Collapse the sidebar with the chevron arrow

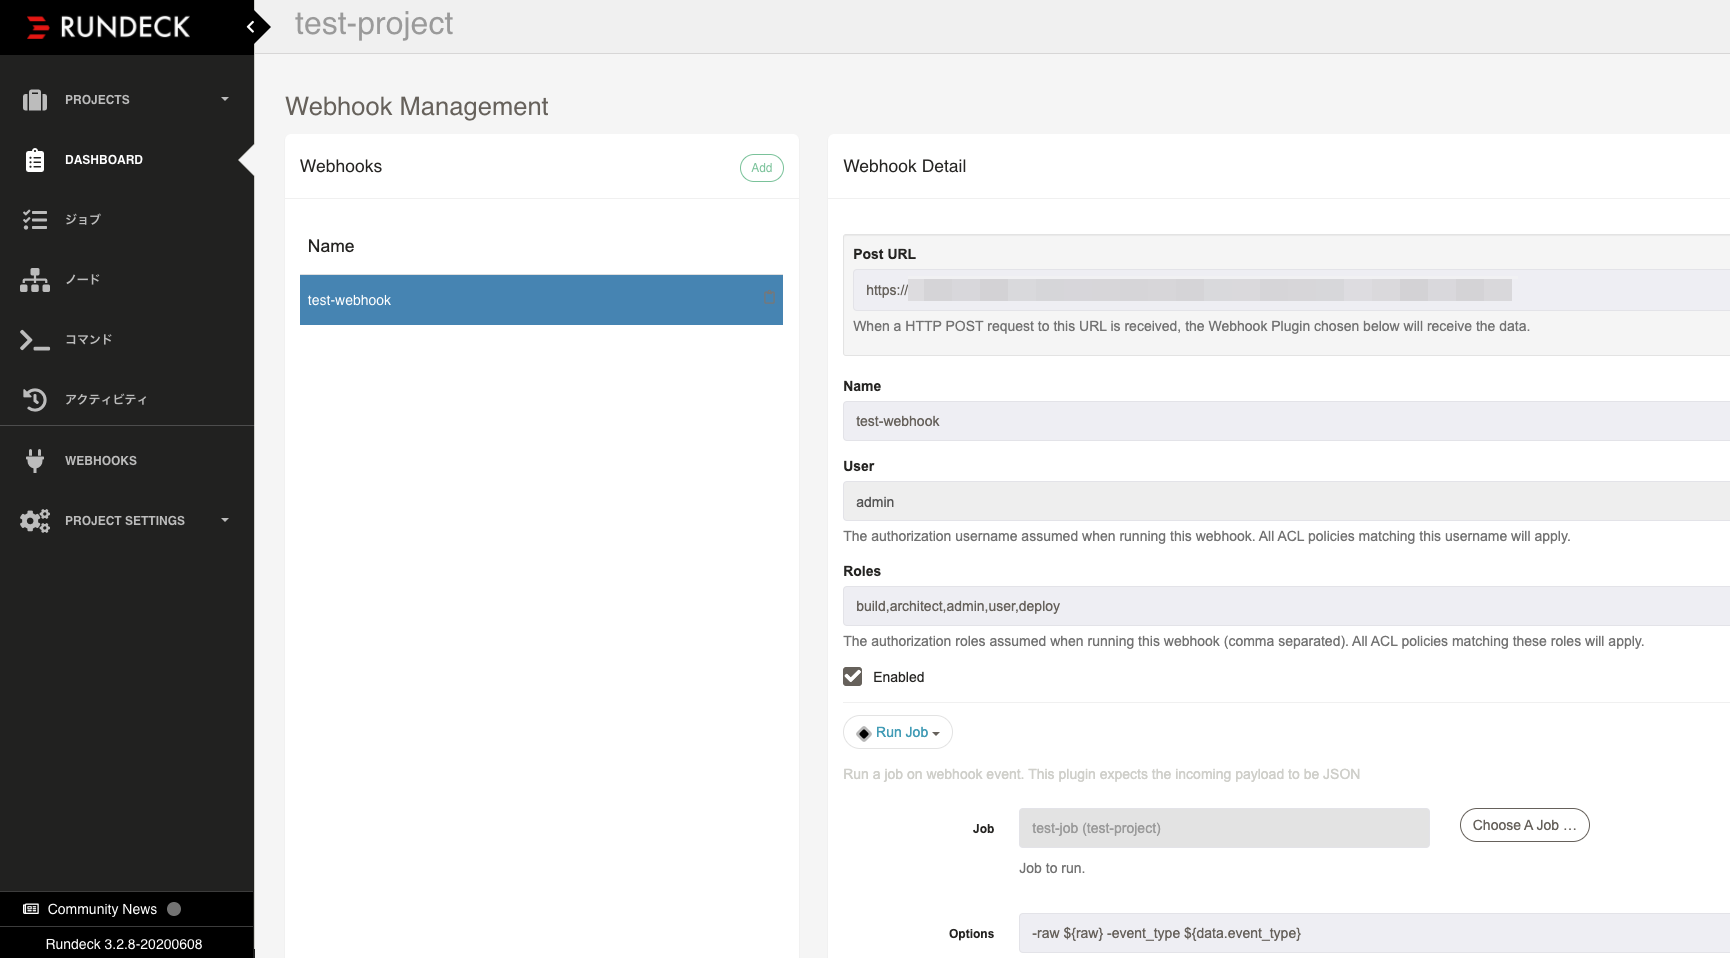pyautogui.click(x=251, y=27)
